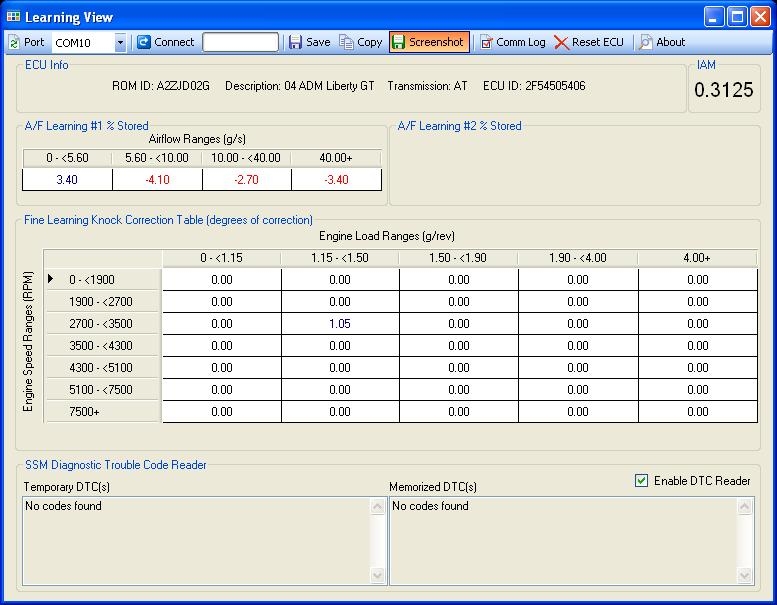Select the COM10 port combo box
The image size is (777, 605).
pos(89,43)
